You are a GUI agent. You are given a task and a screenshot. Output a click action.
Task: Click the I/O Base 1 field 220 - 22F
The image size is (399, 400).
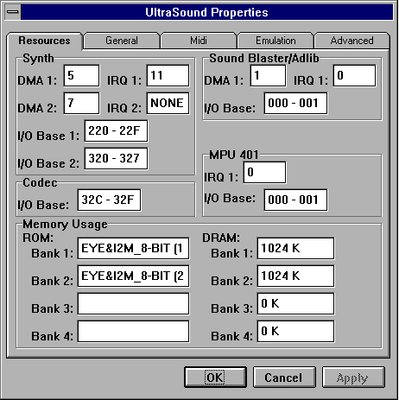[116, 131]
